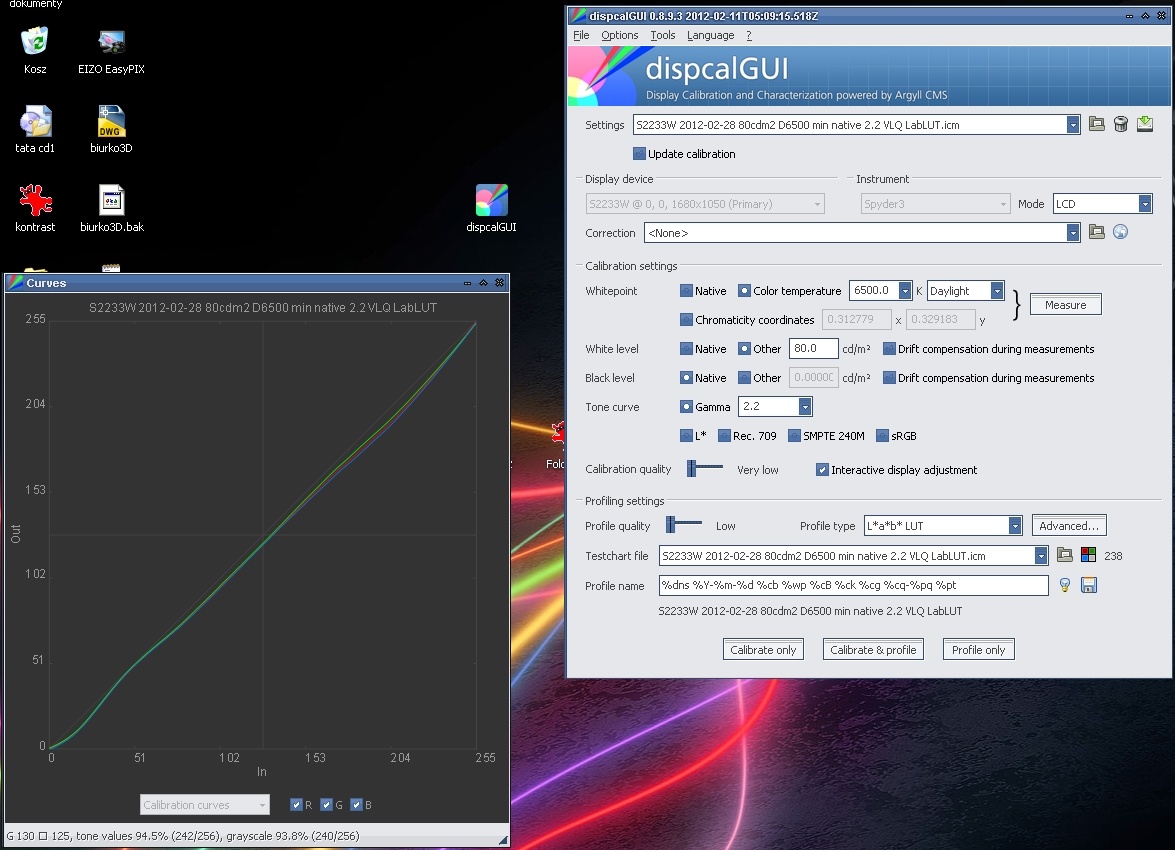Browse for a testchart file folder icon
Image resolution: width=1175 pixels, height=850 pixels.
click(x=1064, y=555)
